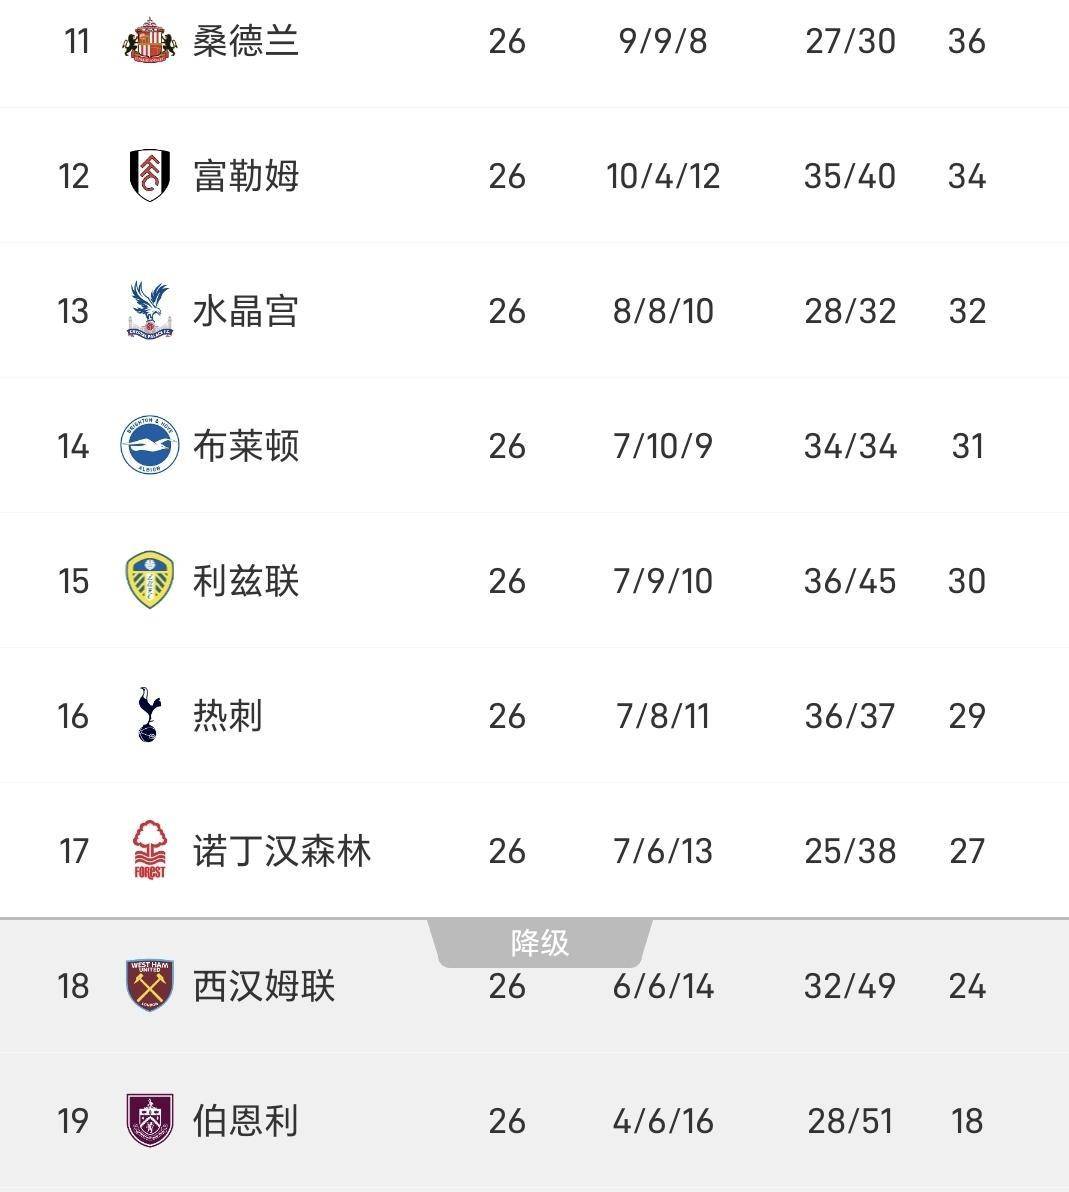Click the 富勒姆 team name
1069x1192 pixels.
(x=245, y=175)
